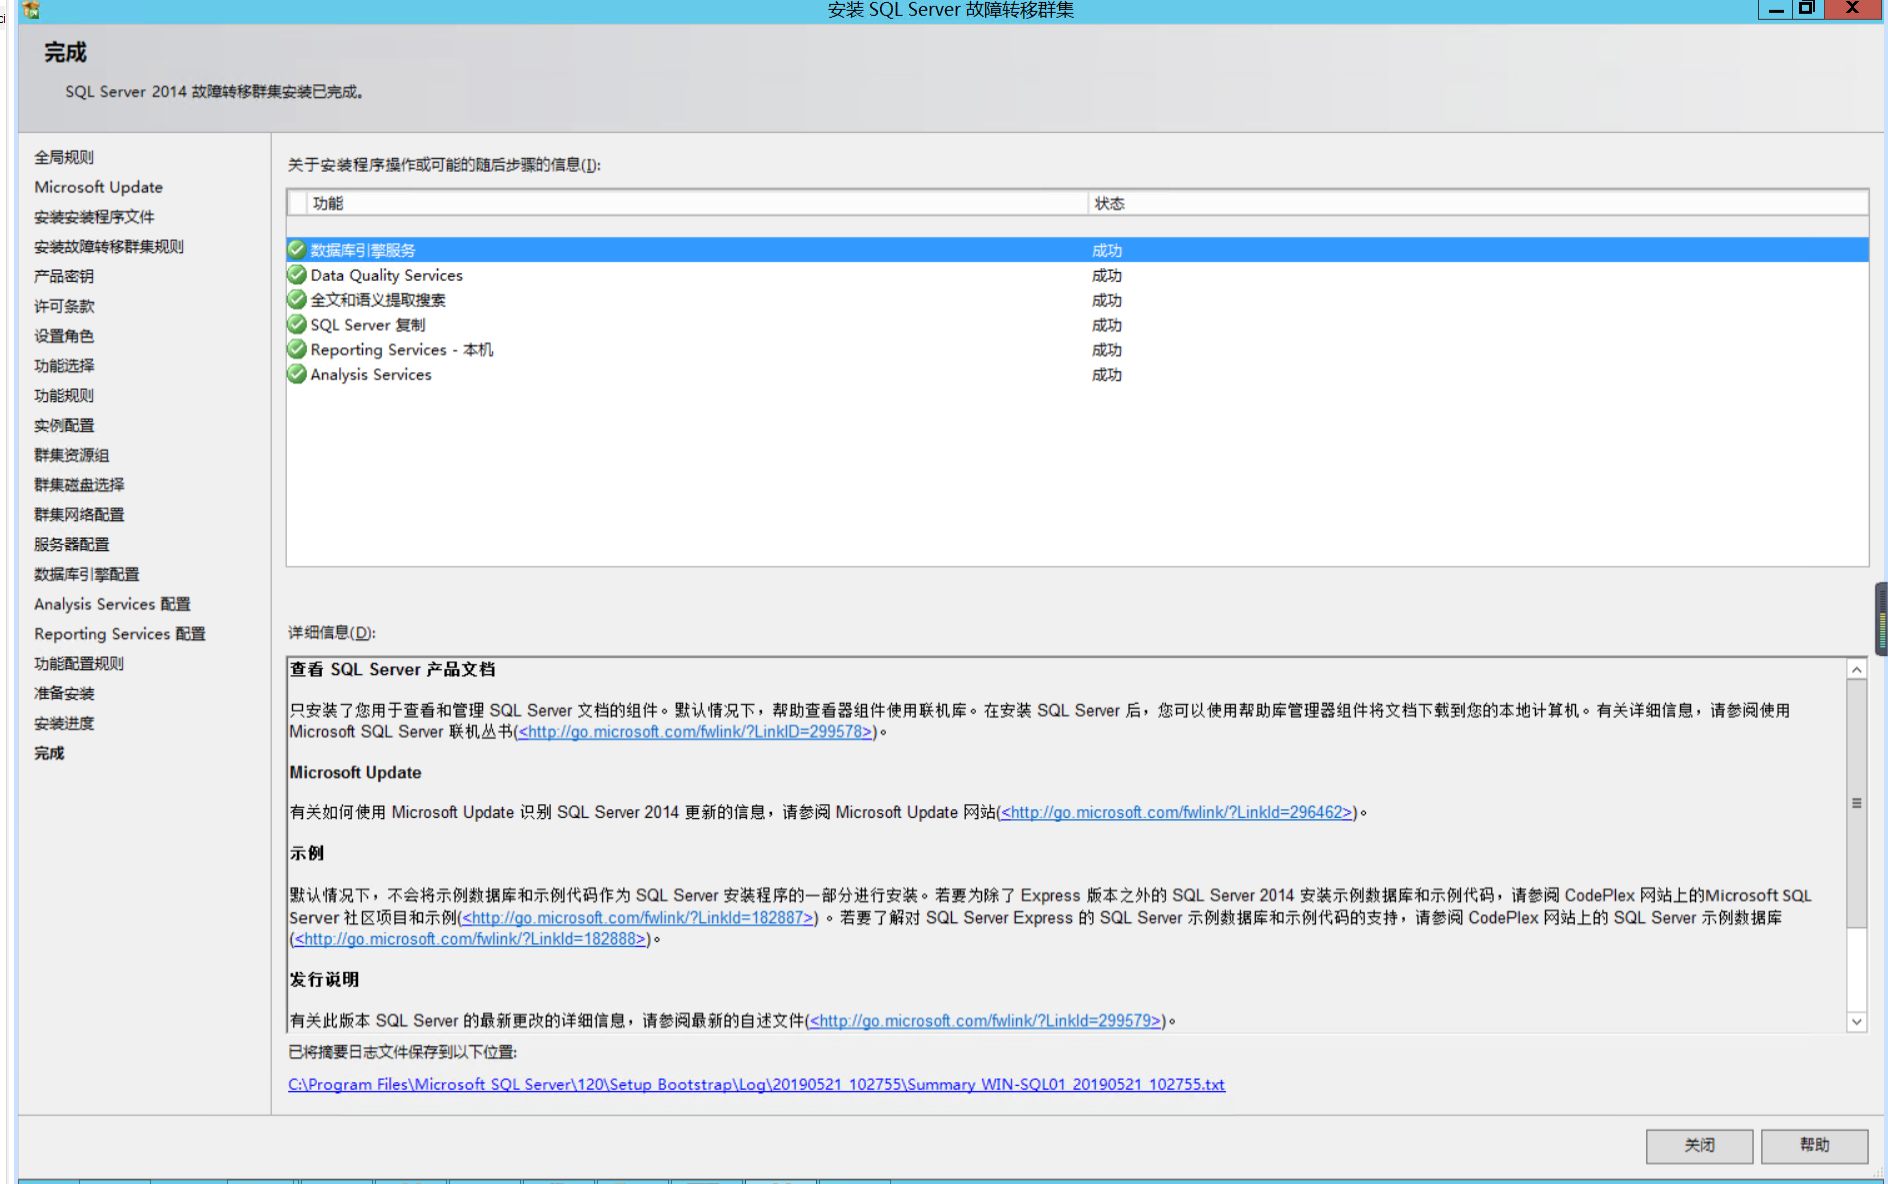This screenshot has height=1184, width=1888.
Task: Click the SQL Server setup title bar icon
Action: tap(31, 10)
